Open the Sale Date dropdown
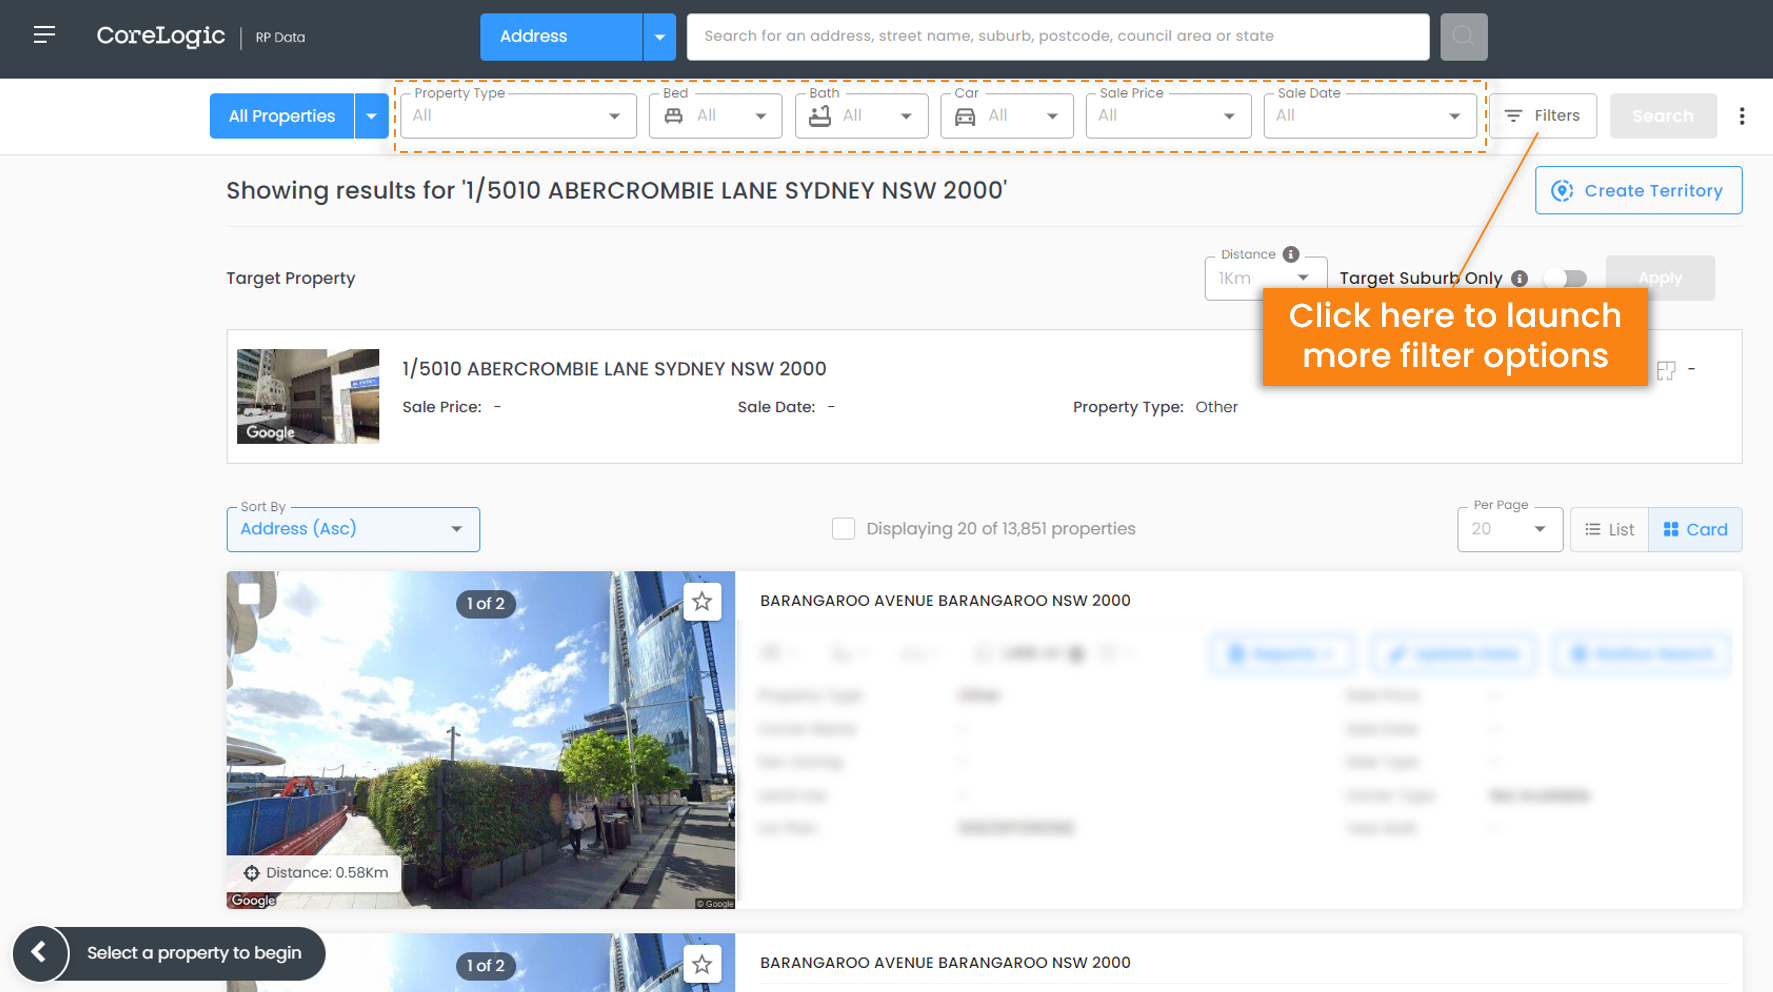The height and width of the screenshot is (992, 1773). click(x=1370, y=116)
